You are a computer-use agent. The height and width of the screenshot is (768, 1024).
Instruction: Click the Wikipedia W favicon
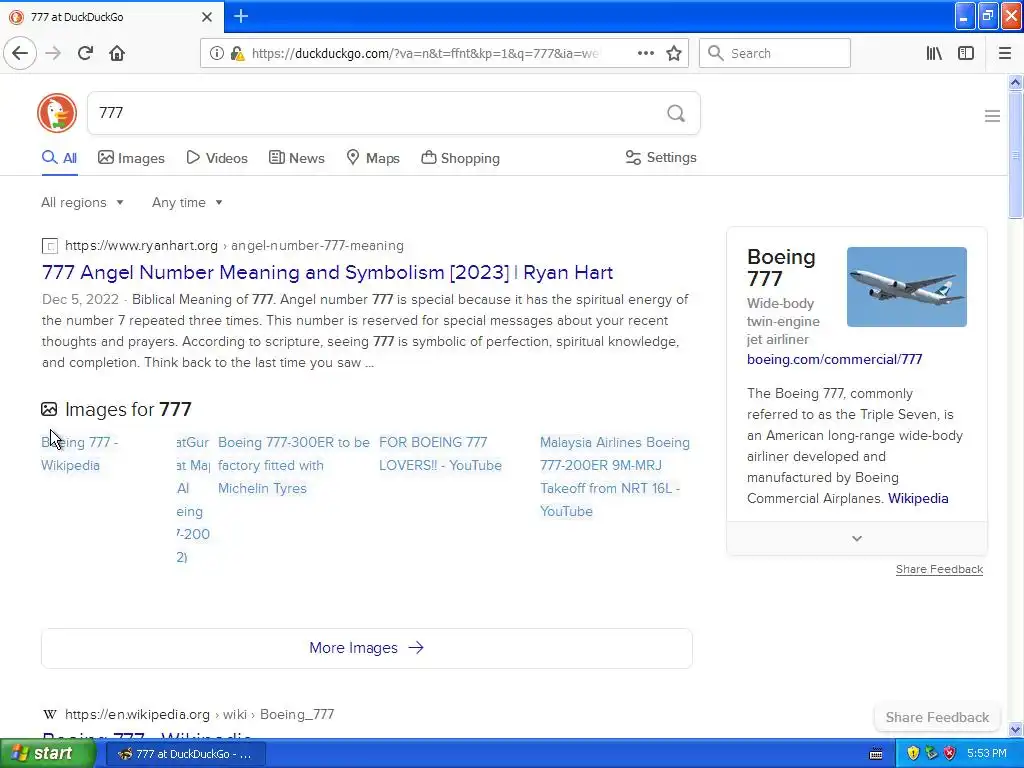point(50,714)
